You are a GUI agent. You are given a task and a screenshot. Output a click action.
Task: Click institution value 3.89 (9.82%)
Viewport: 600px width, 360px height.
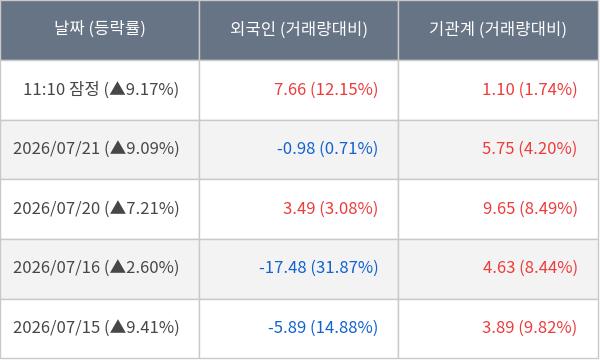pyautogui.click(x=529, y=327)
